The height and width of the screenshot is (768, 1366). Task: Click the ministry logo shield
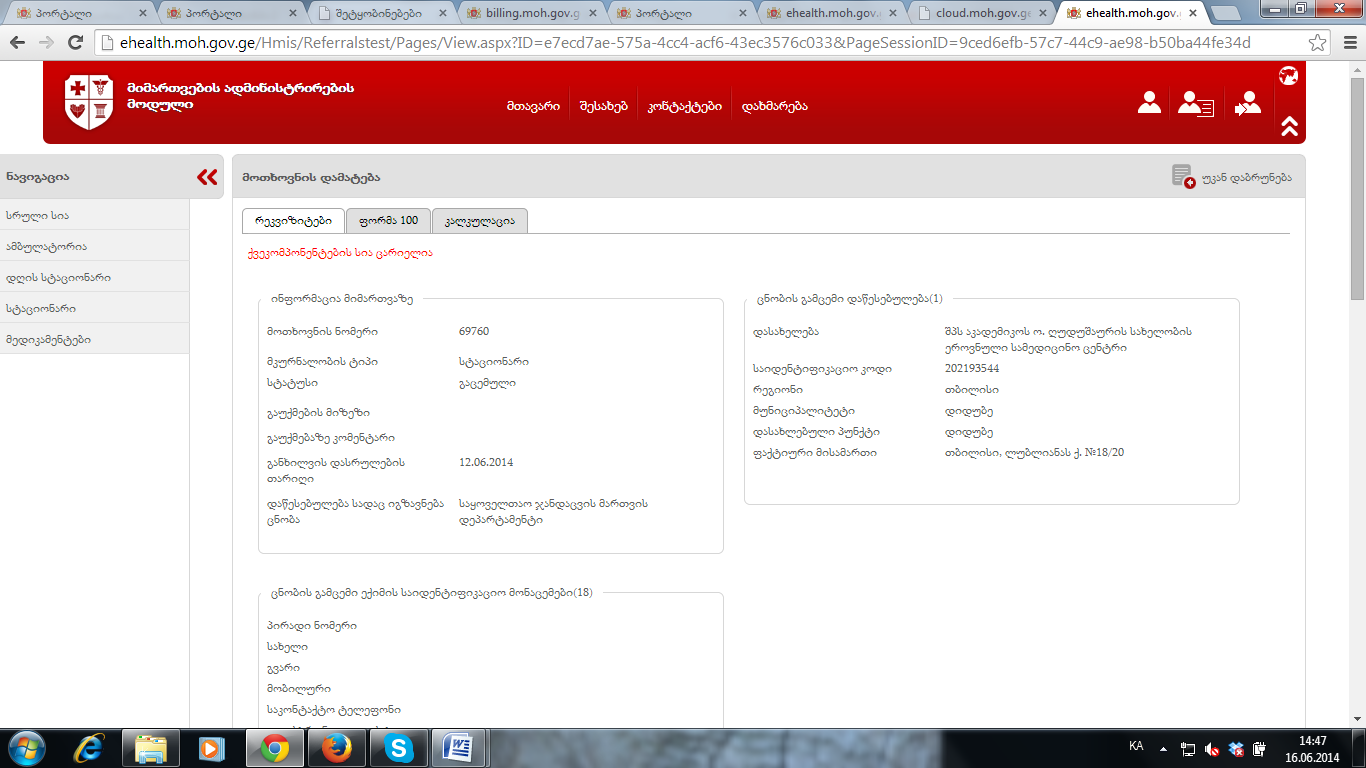pyautogui.click(x=89, y=102)
